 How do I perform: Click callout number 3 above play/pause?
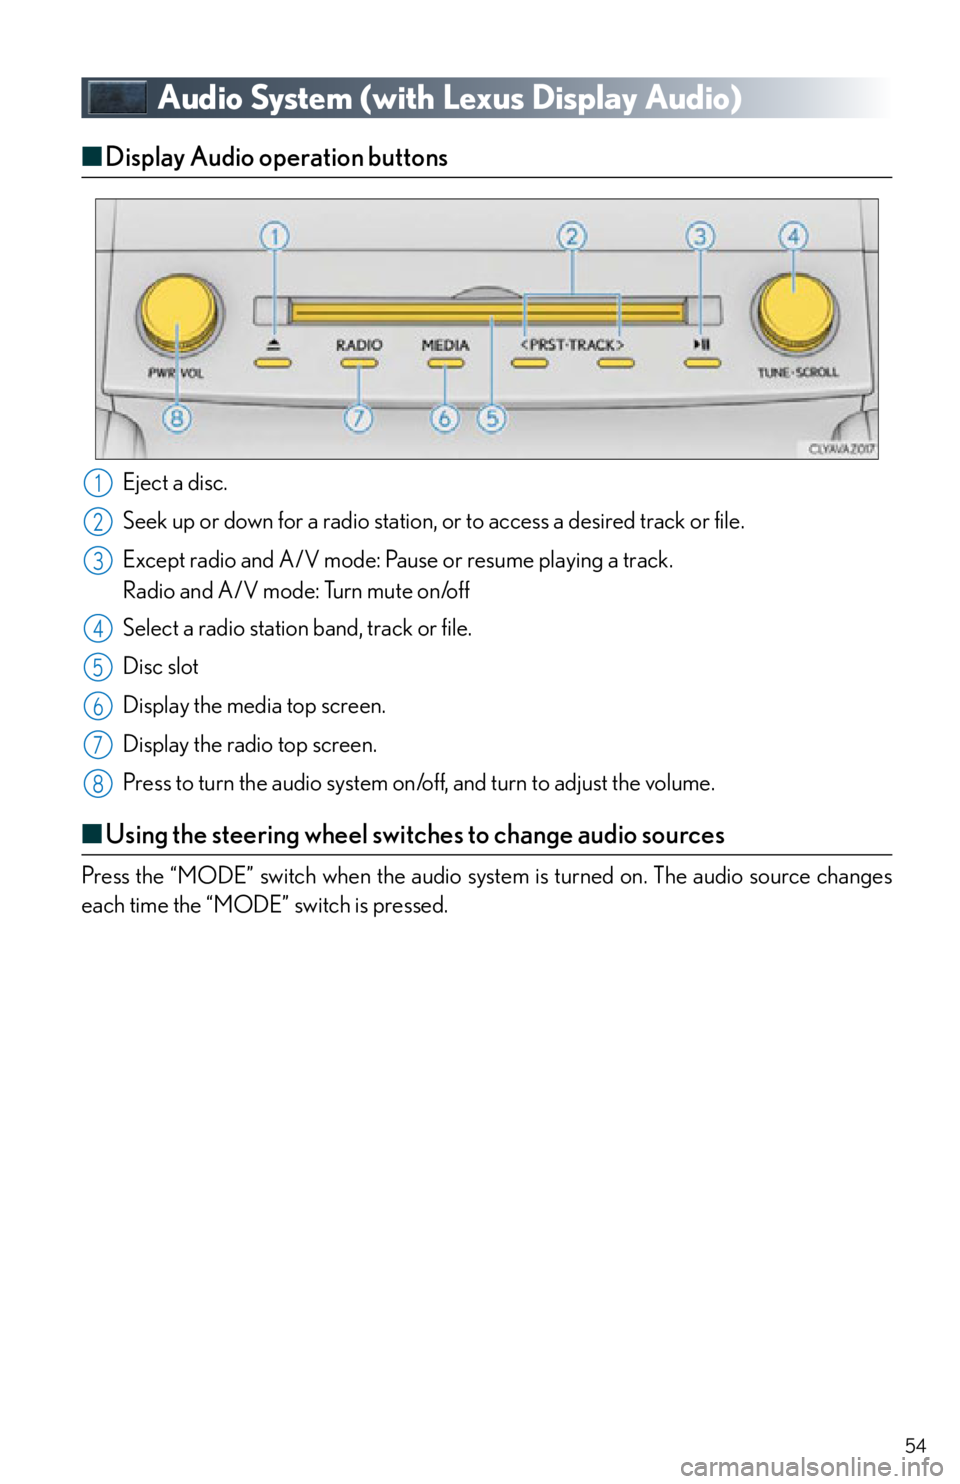coord(700,237)
